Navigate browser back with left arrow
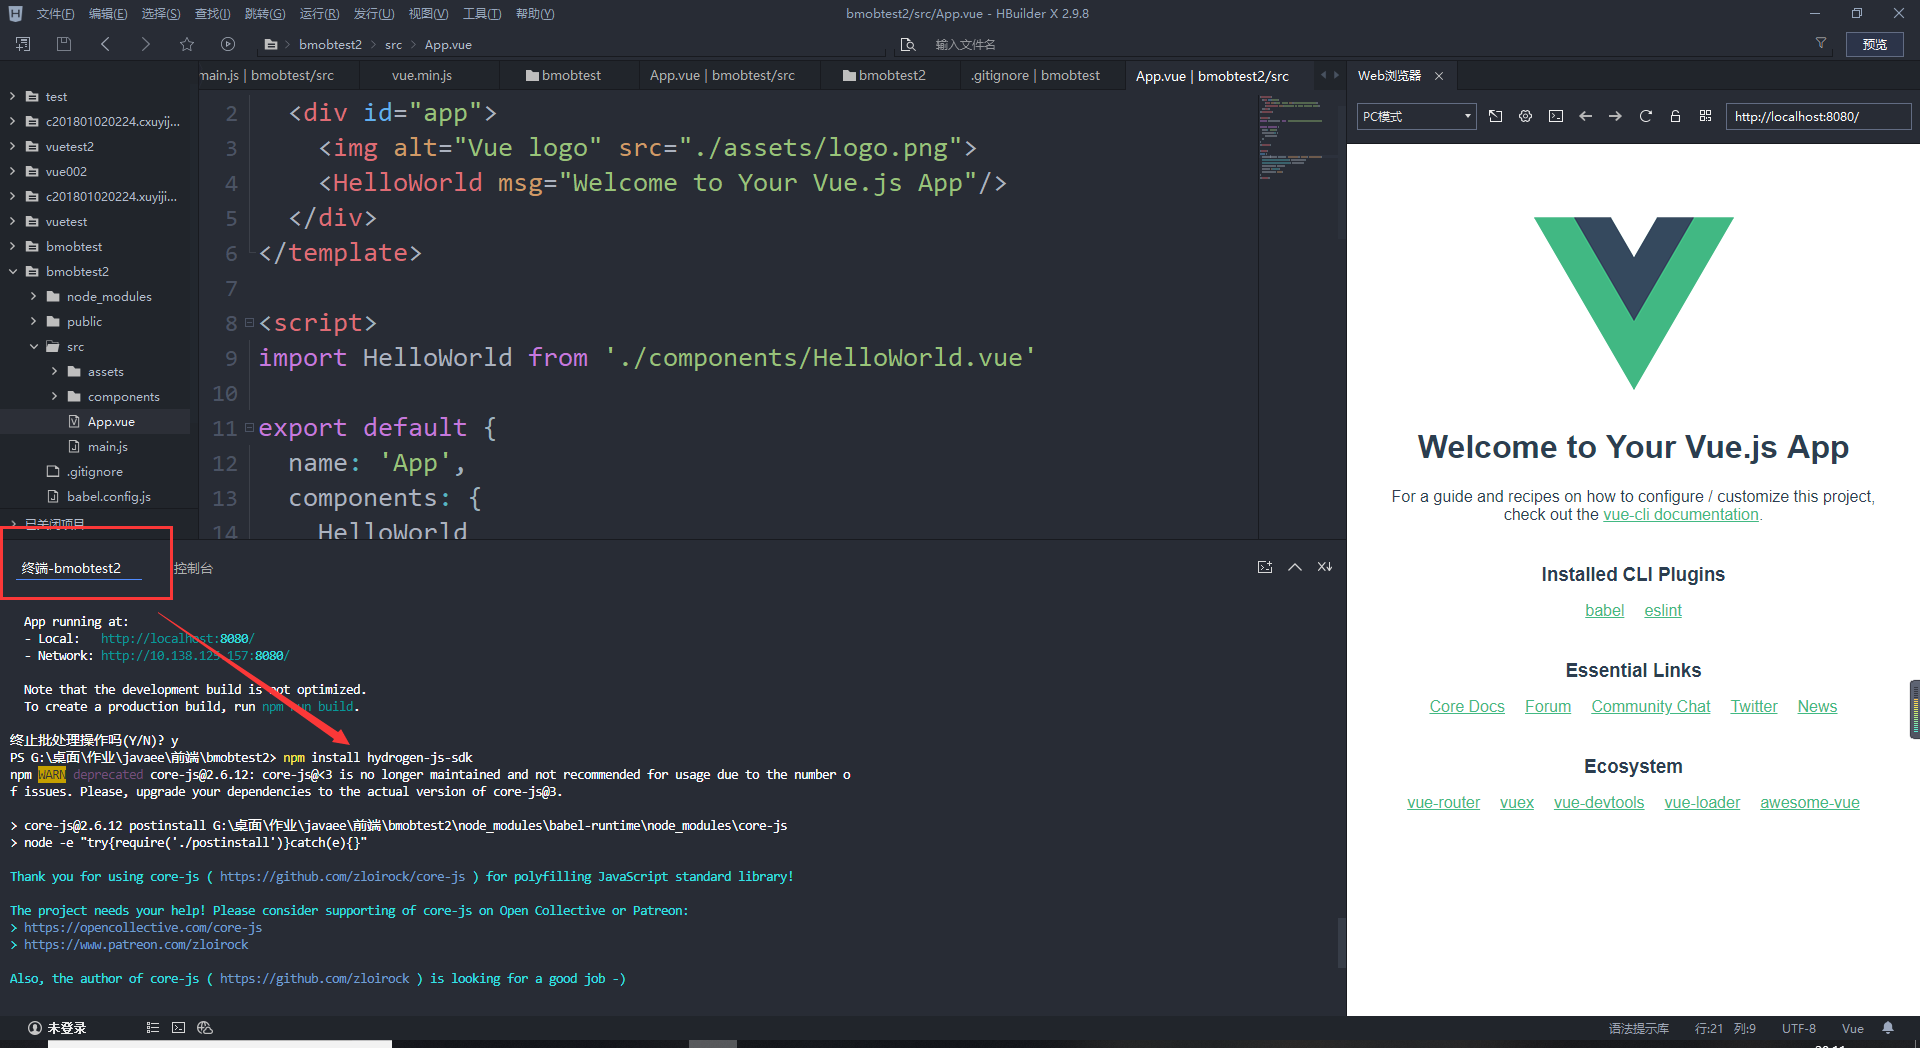Viewport: 1920px width, 1048px height. (1586, 116)
